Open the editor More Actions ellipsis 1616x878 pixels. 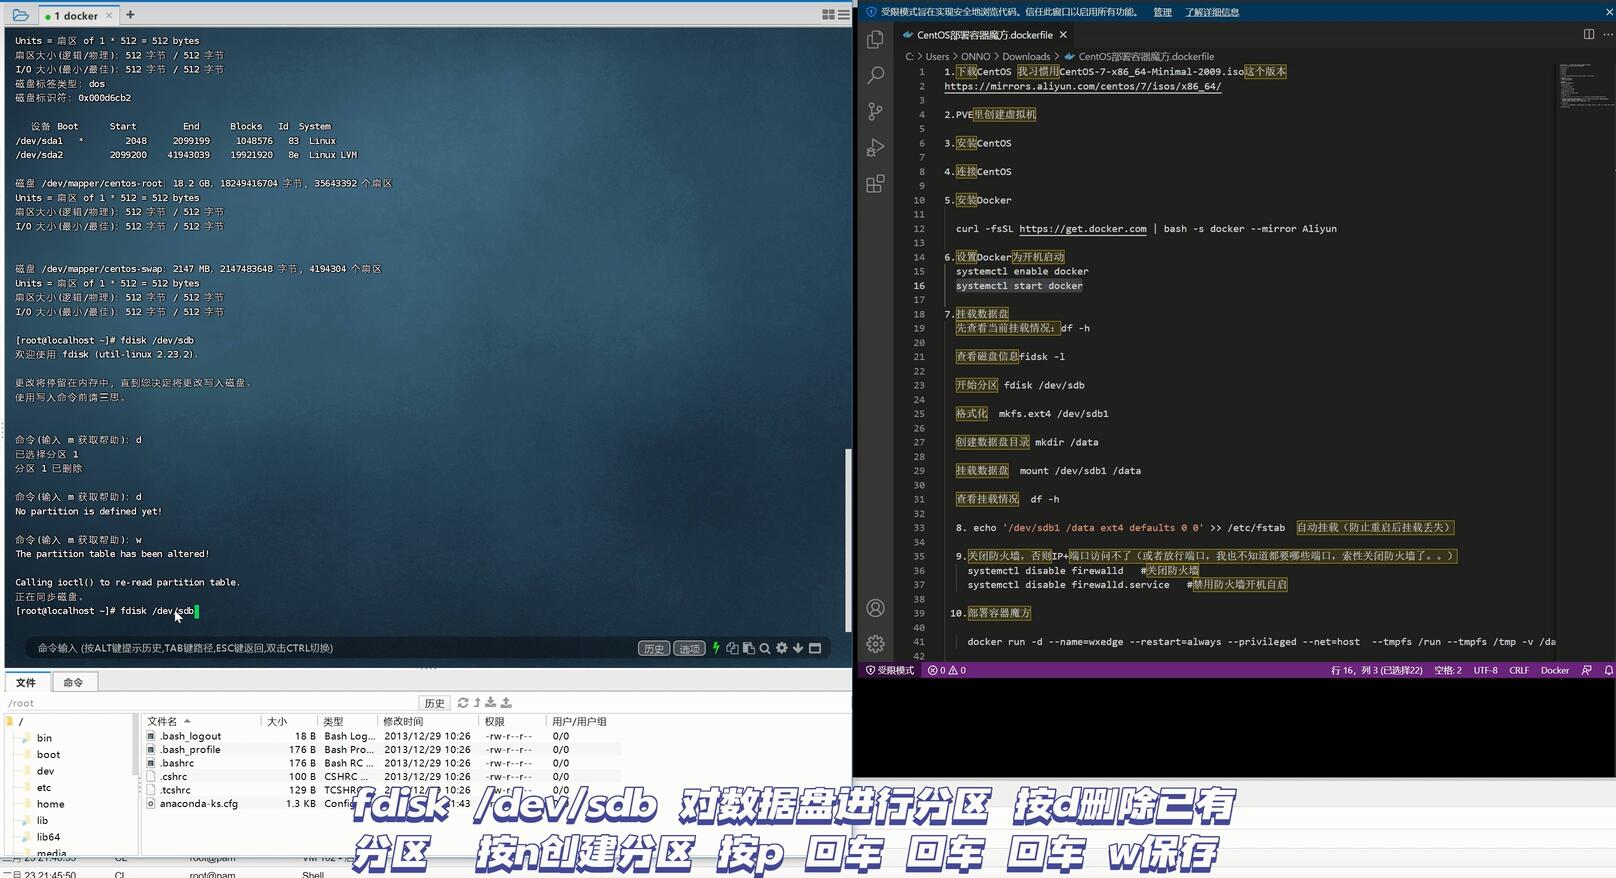point(1607,34)
